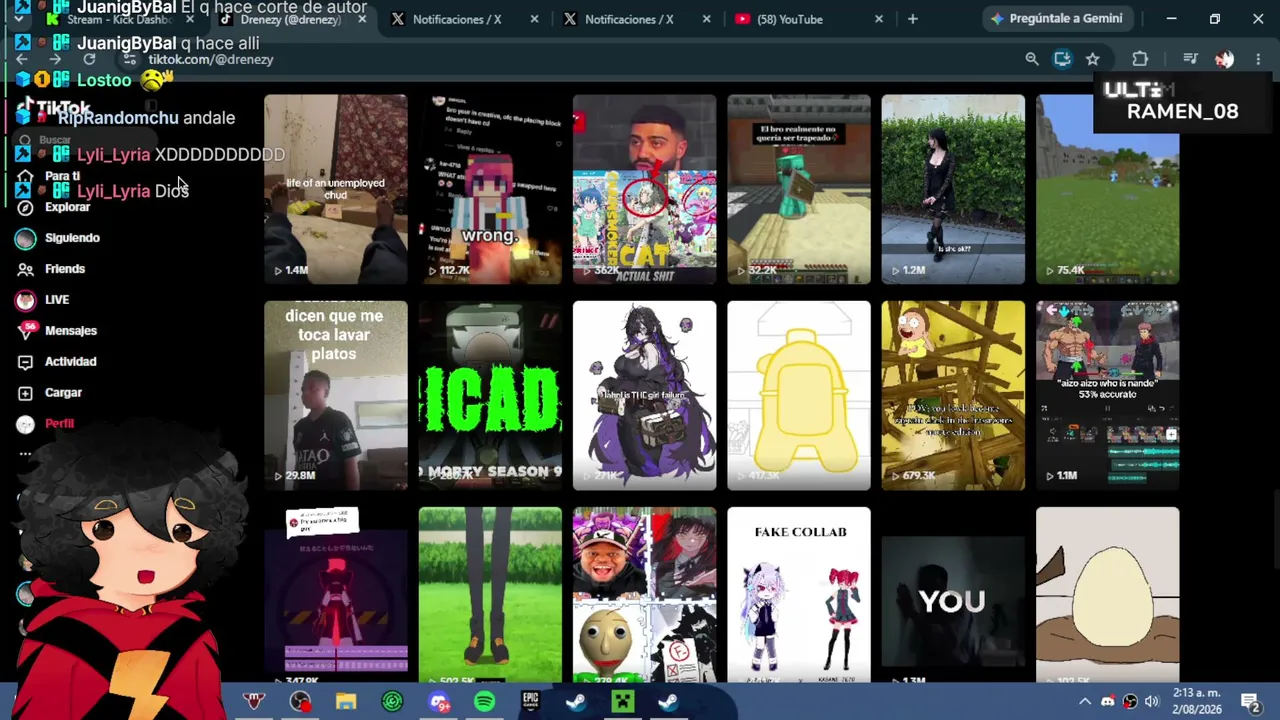Open the LIVE avatar icon in sidebar

tap(26, 300)
